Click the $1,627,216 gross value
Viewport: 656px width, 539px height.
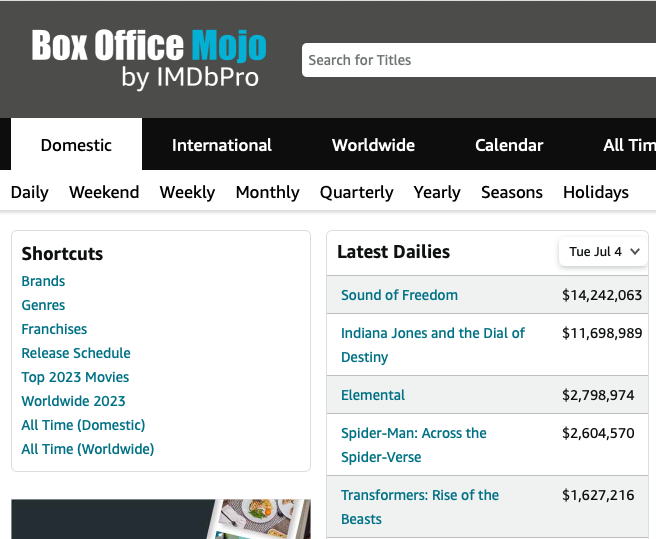click(598, 495)
